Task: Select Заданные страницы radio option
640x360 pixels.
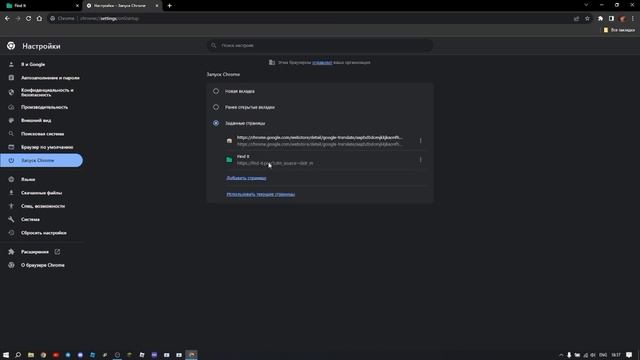Action: coord(216,123)
